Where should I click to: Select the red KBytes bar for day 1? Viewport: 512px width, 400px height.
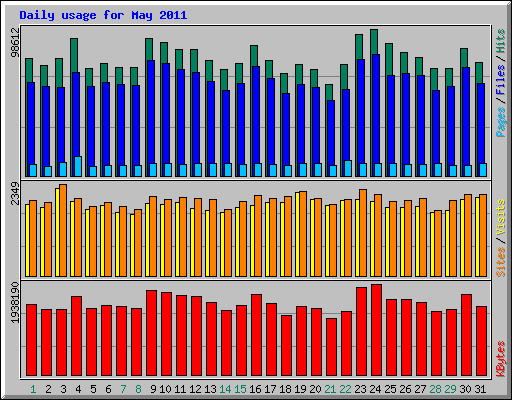[32, 340]
